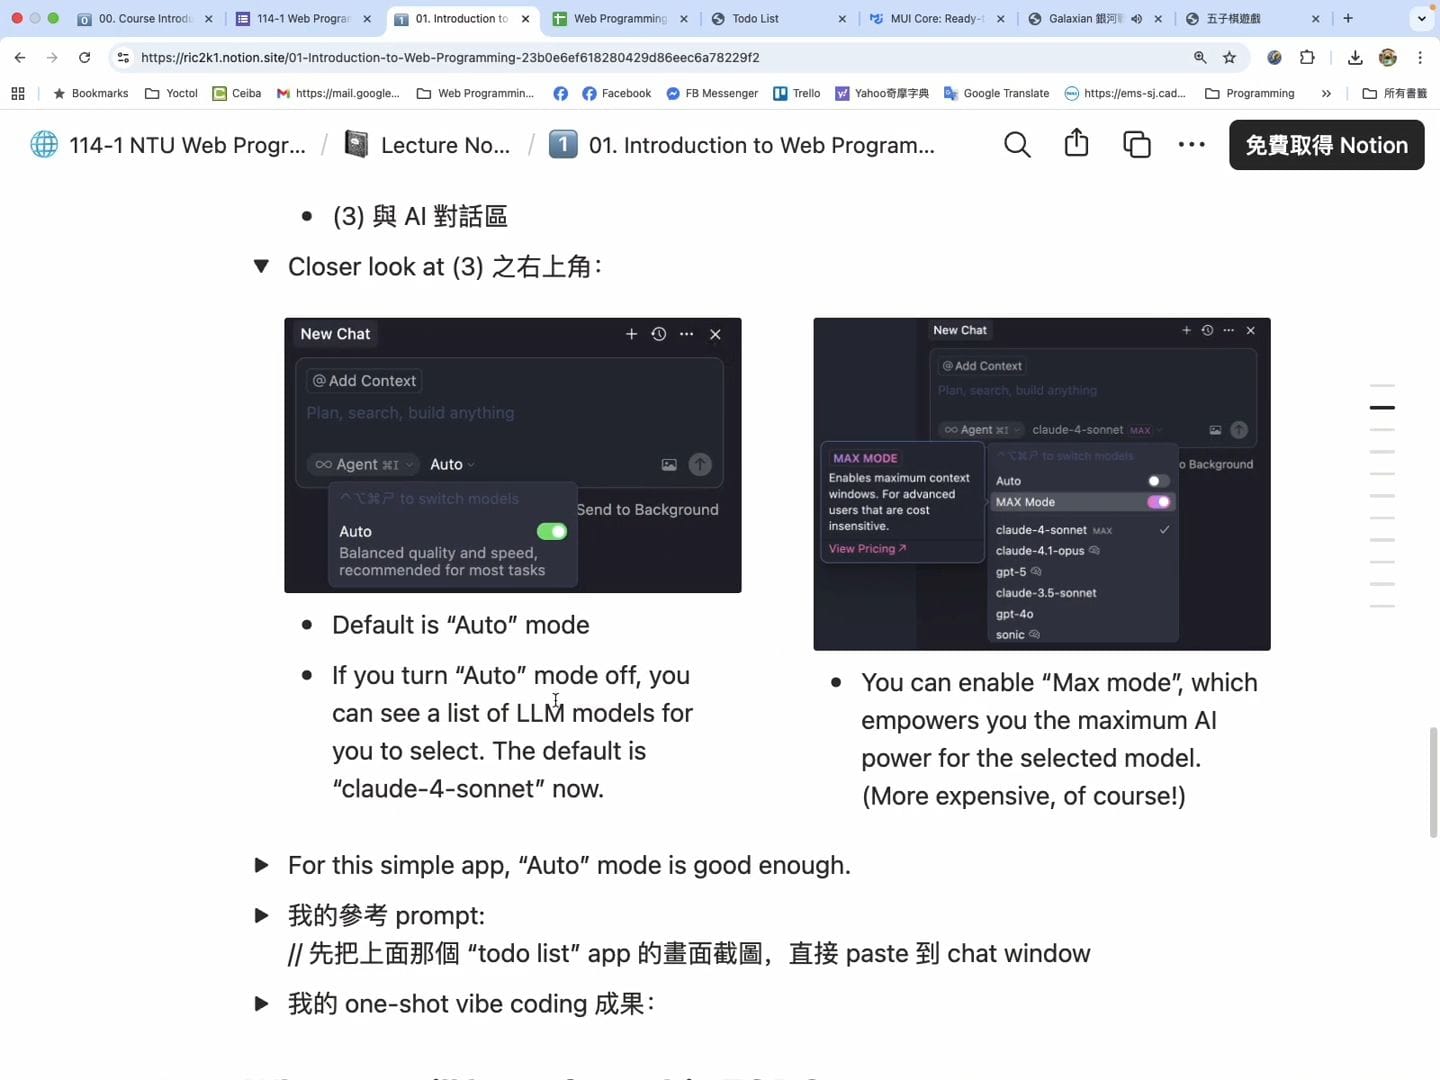
Task: Click the Notion search magnifier icon
Action: 1017,145
